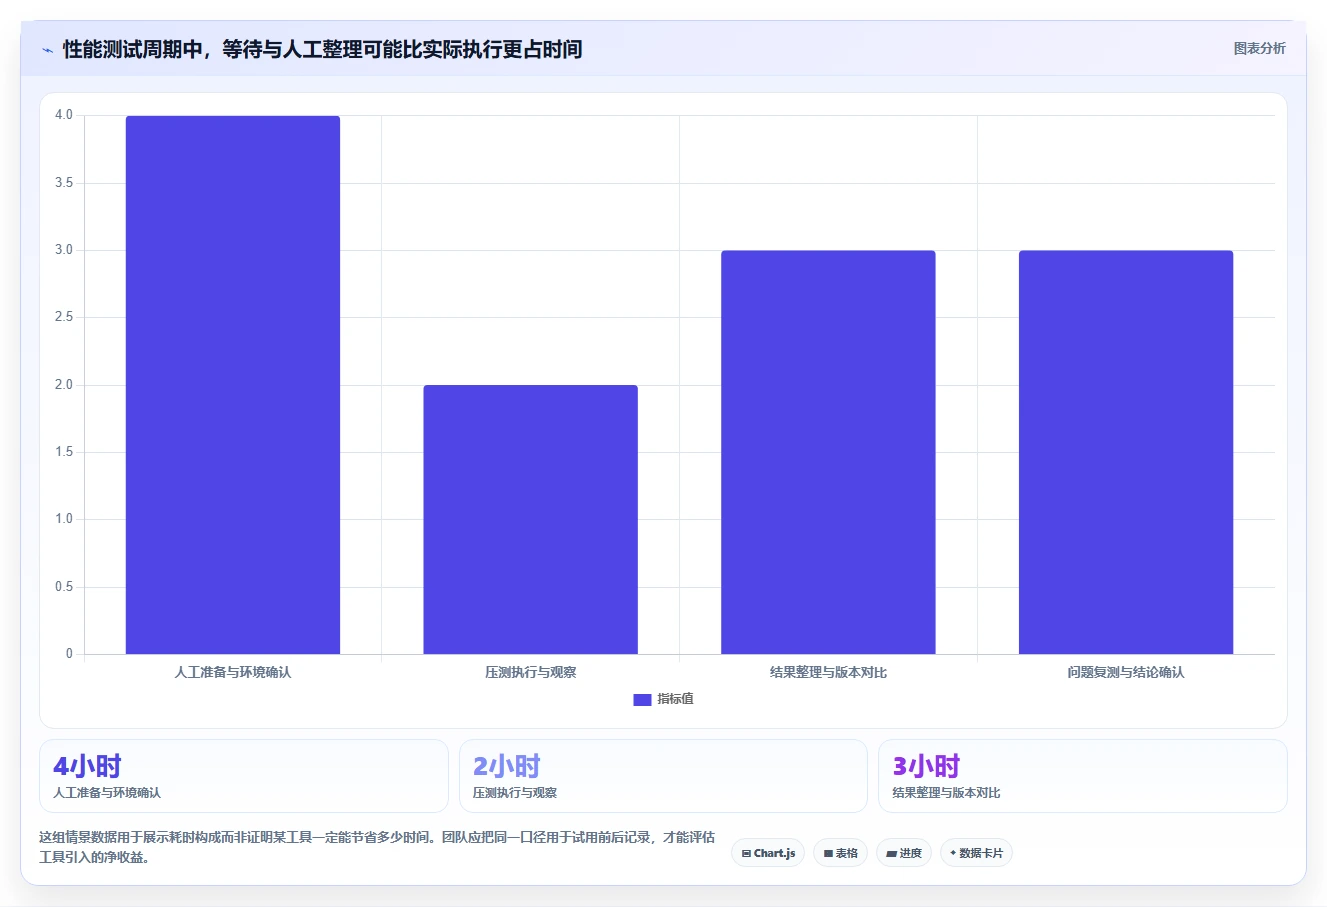
Task: Click the card caption 压测执行与观察
Action: [x=515, y=793]
